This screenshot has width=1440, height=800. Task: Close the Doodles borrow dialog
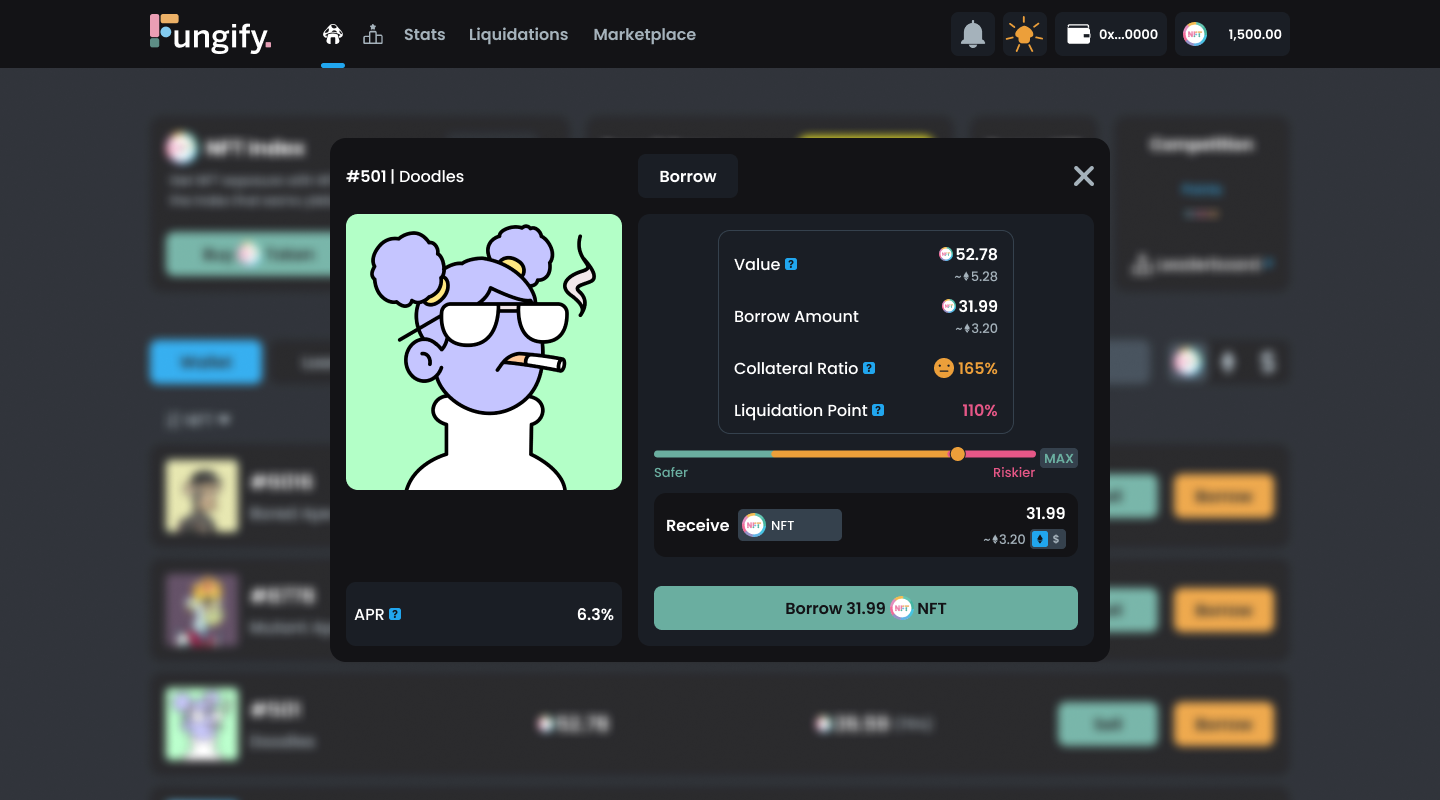coord(1084,176)
